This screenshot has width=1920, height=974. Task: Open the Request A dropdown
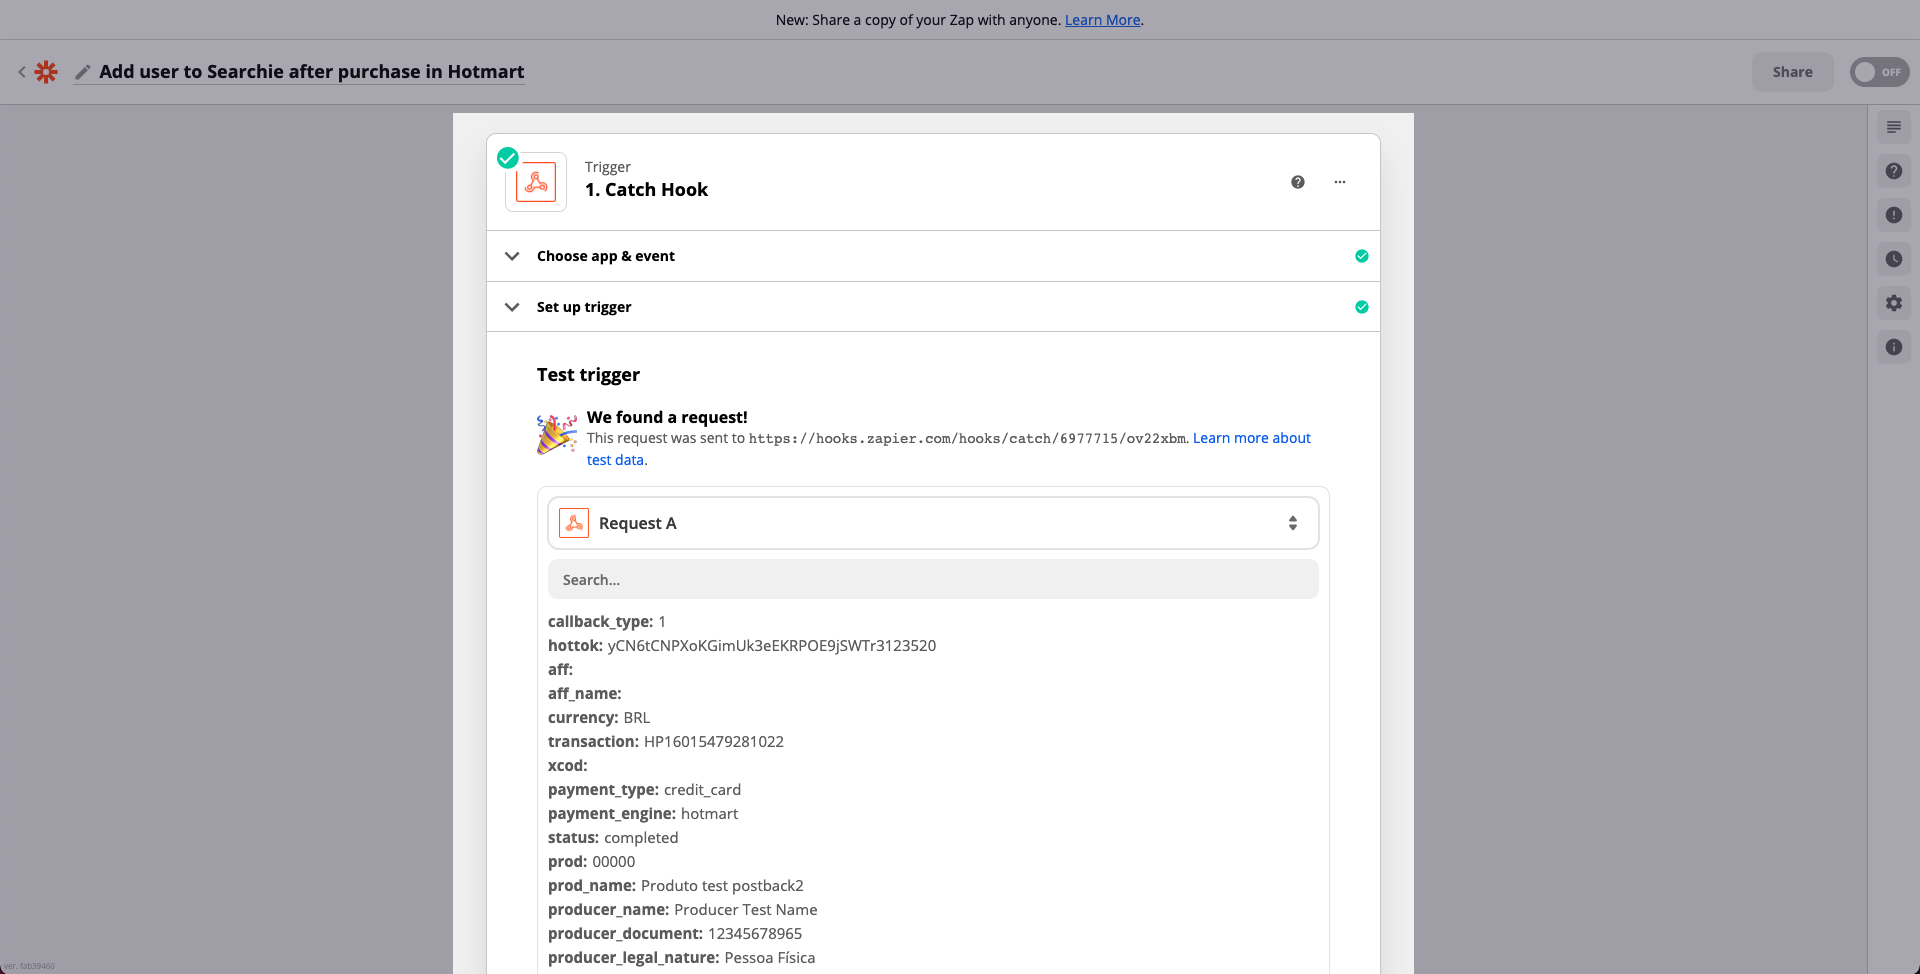tap(933, 523)
